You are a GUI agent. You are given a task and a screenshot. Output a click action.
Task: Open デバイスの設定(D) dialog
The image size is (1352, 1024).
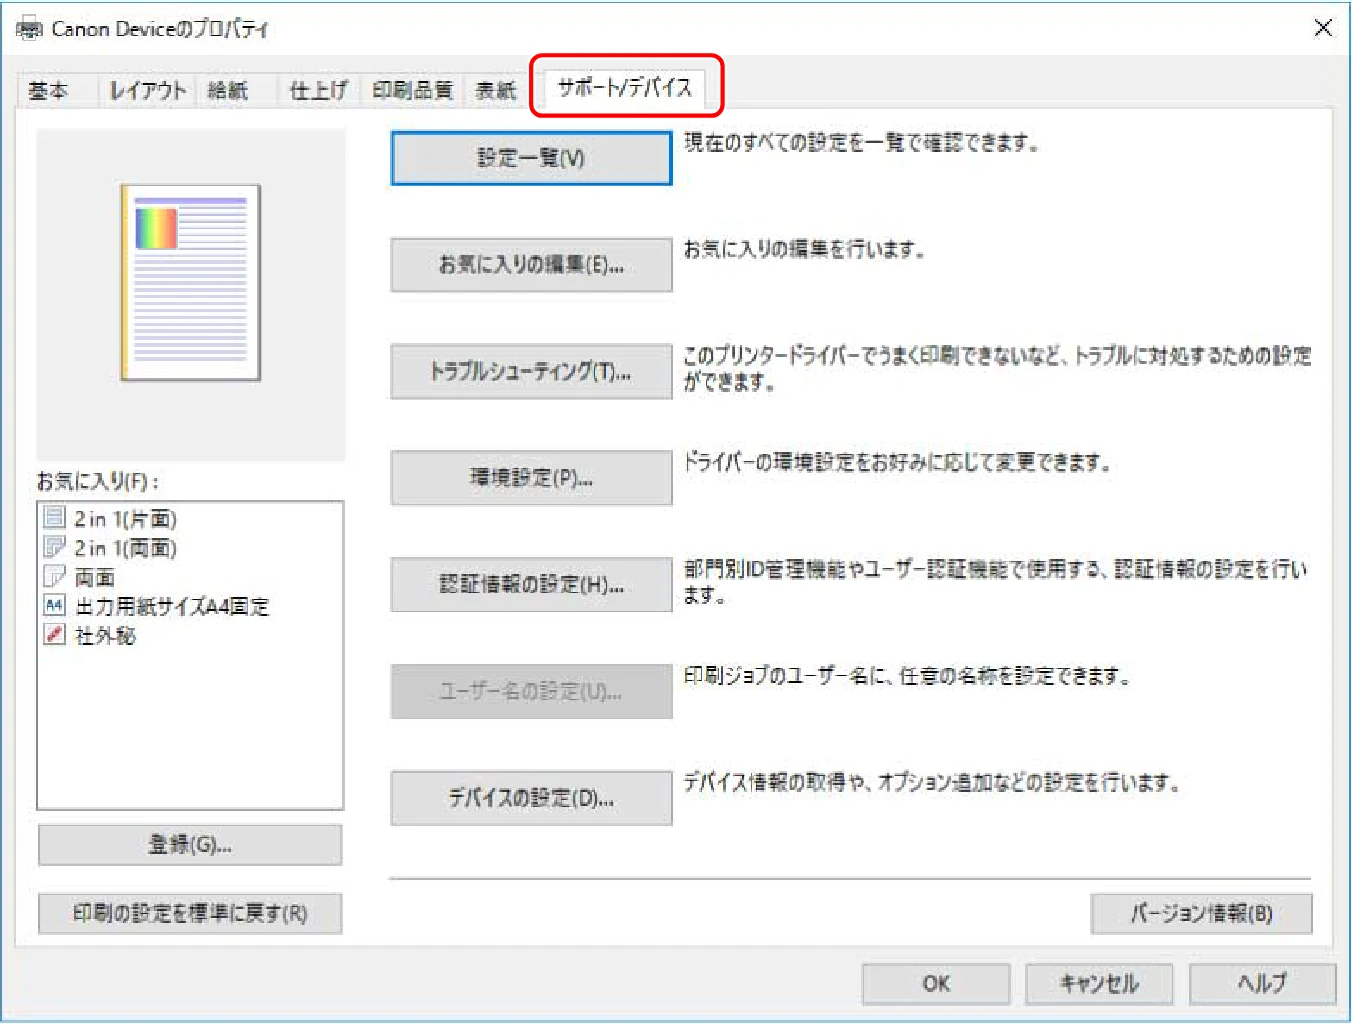point(531,798)
